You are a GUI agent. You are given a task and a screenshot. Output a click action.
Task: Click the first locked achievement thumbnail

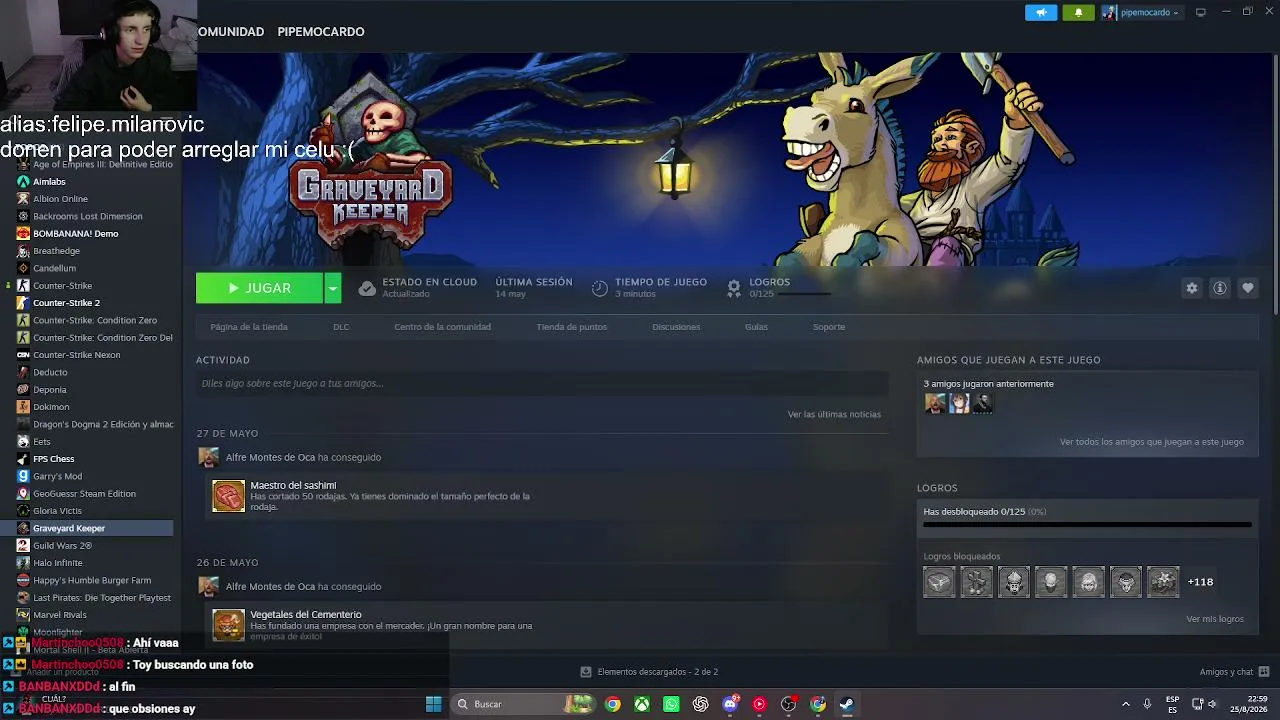click(x=940, y=582)
